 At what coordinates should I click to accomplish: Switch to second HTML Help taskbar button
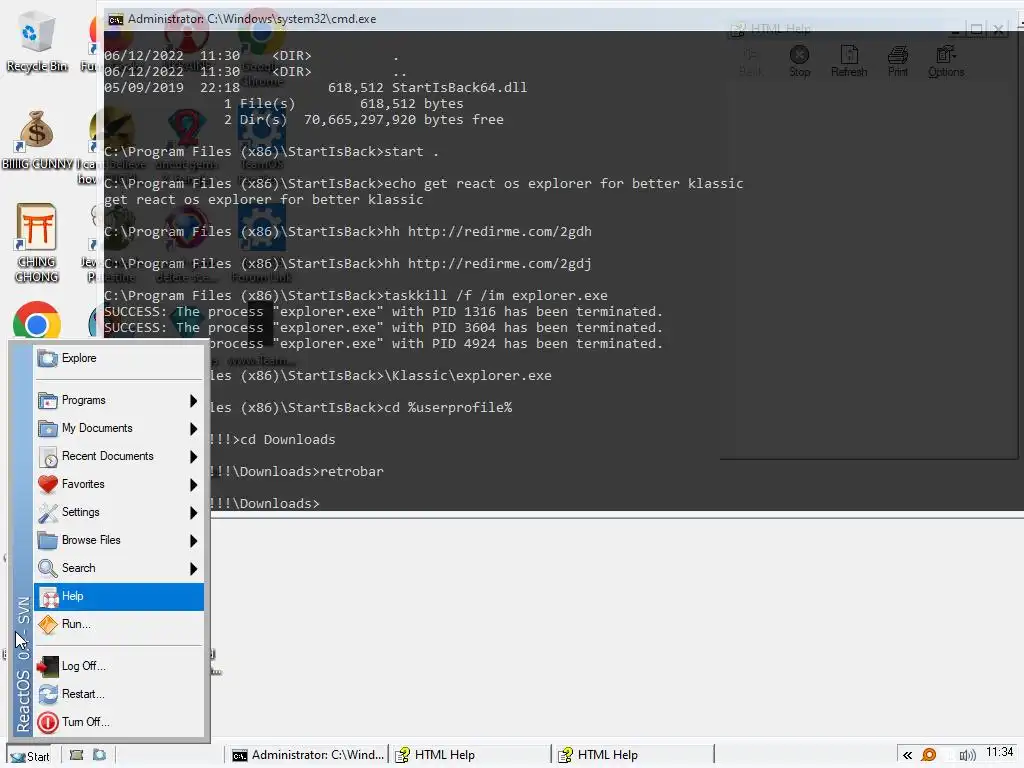[x=633, y=755]
